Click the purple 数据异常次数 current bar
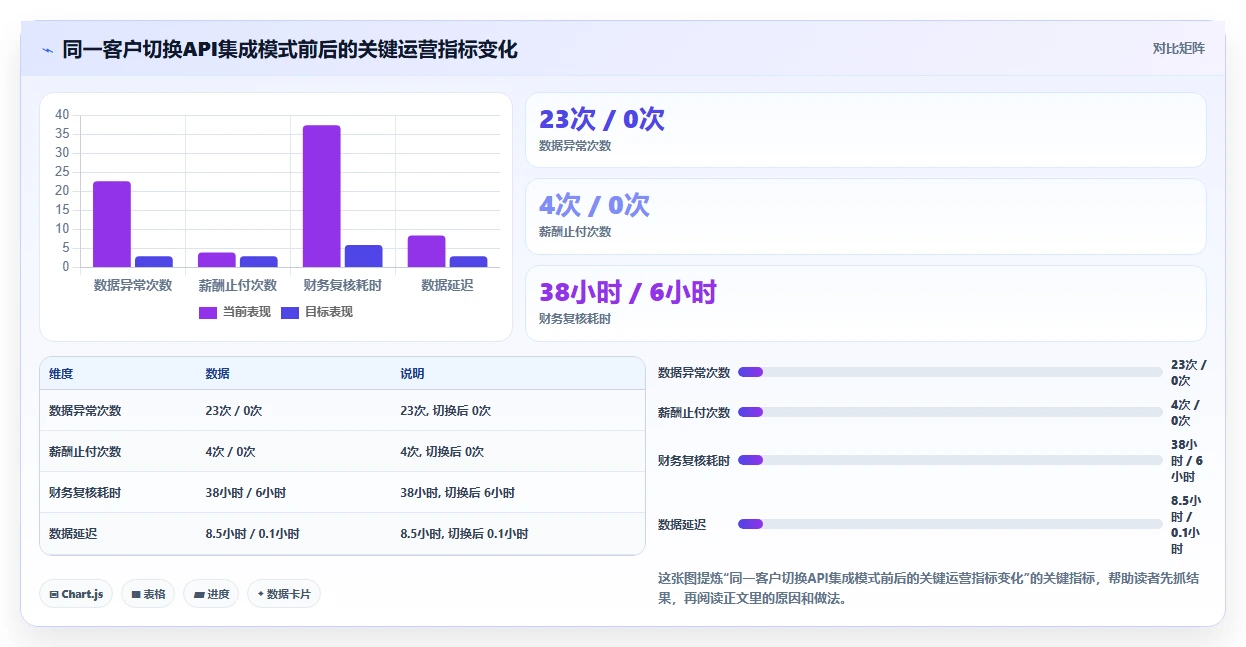Image resolution: width=1246 pixels, height=647 pixels. click(112, 224)
